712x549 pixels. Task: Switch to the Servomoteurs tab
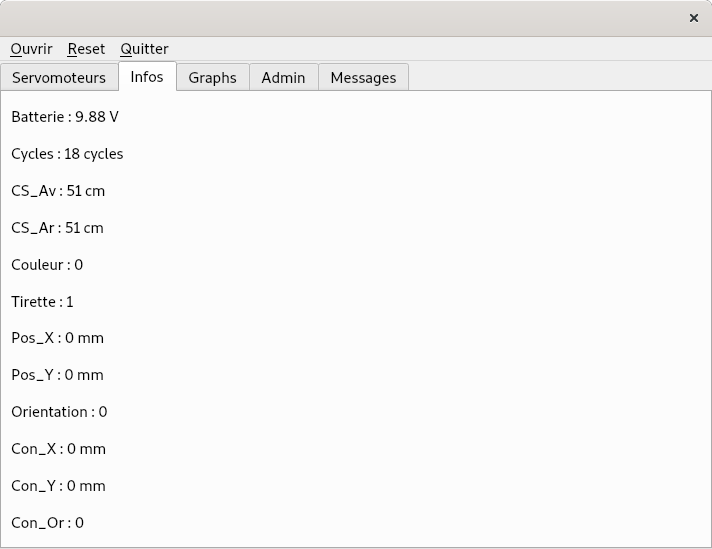[59, 77]
